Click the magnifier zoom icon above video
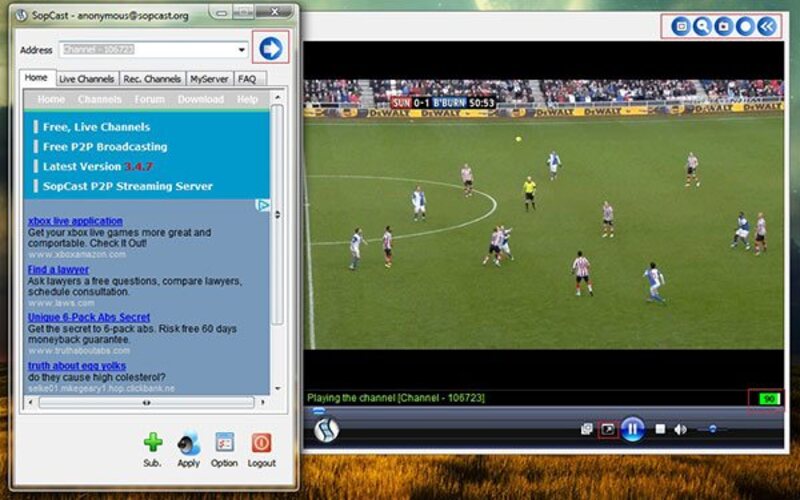The image size is (800, 500). [702, 27]
